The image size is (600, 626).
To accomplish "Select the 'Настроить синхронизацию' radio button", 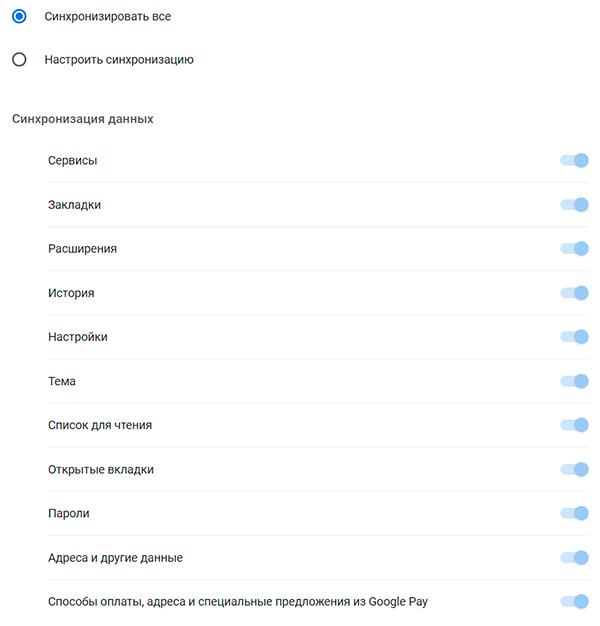I will tap(19, 59).
